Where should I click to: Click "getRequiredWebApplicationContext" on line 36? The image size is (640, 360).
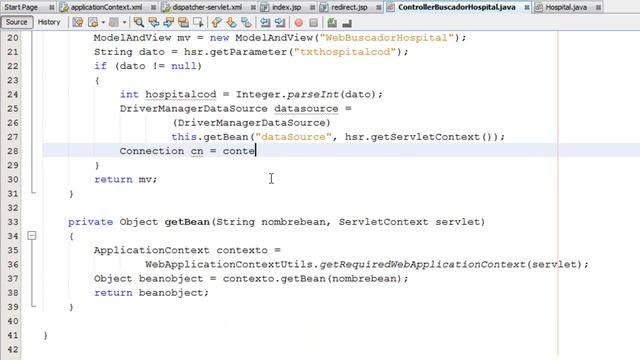click(x=422, y=264)
